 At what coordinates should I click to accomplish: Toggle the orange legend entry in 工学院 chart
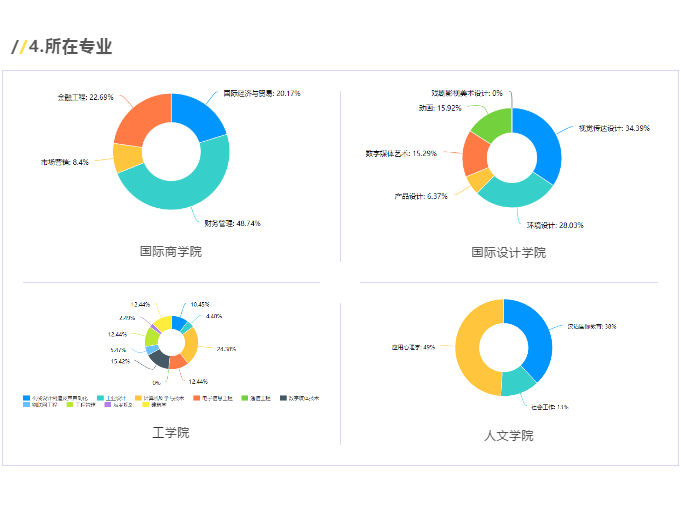click(195, 397)
